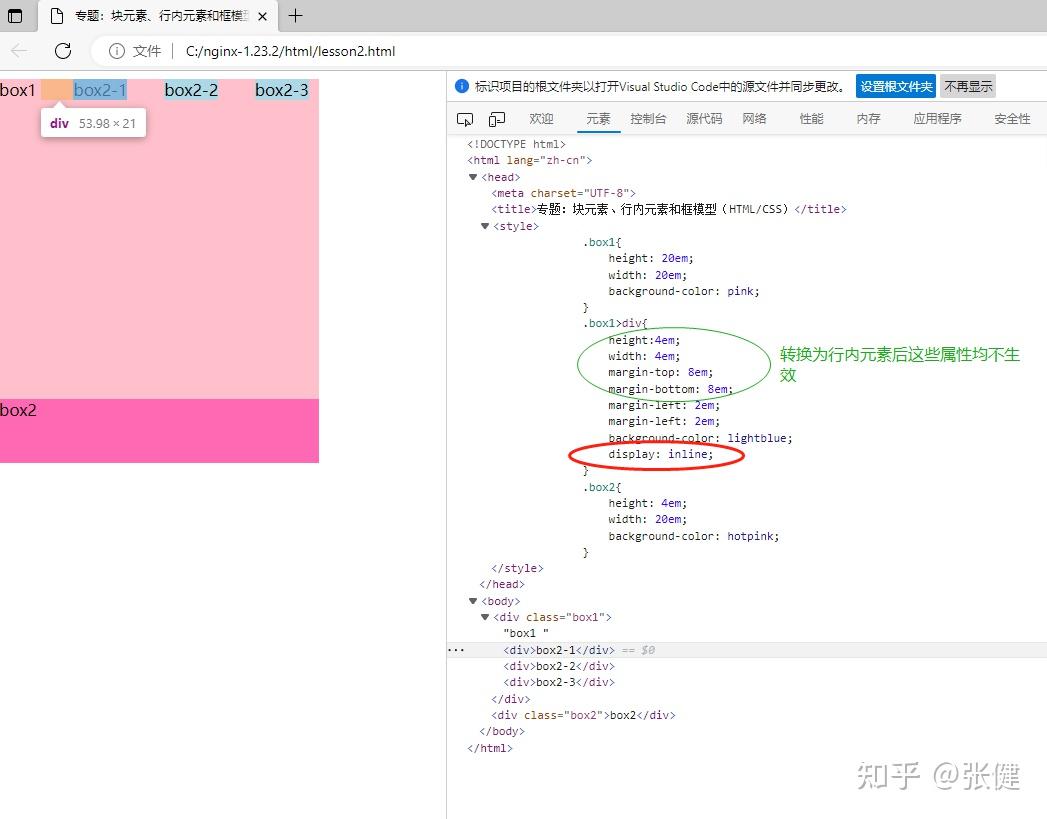Select the title element line
The width and height of the screenshot is (1047, 819).
(668, 210)
